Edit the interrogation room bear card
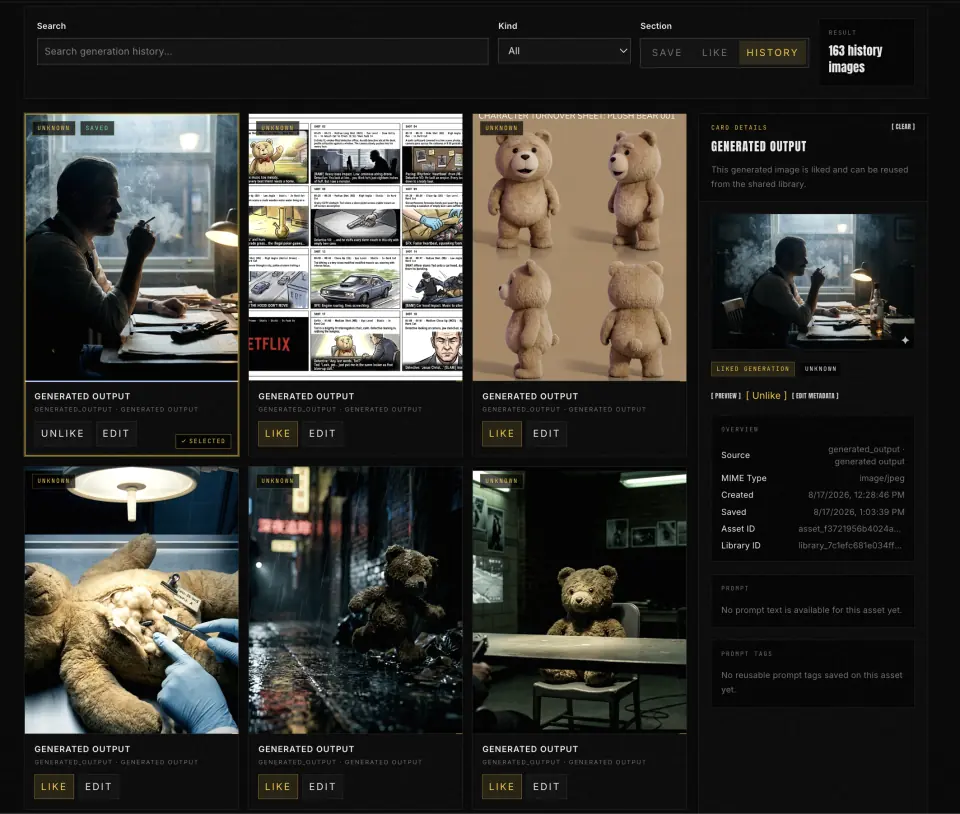Viewport: 960px width, 814px height. click(546, 786)
